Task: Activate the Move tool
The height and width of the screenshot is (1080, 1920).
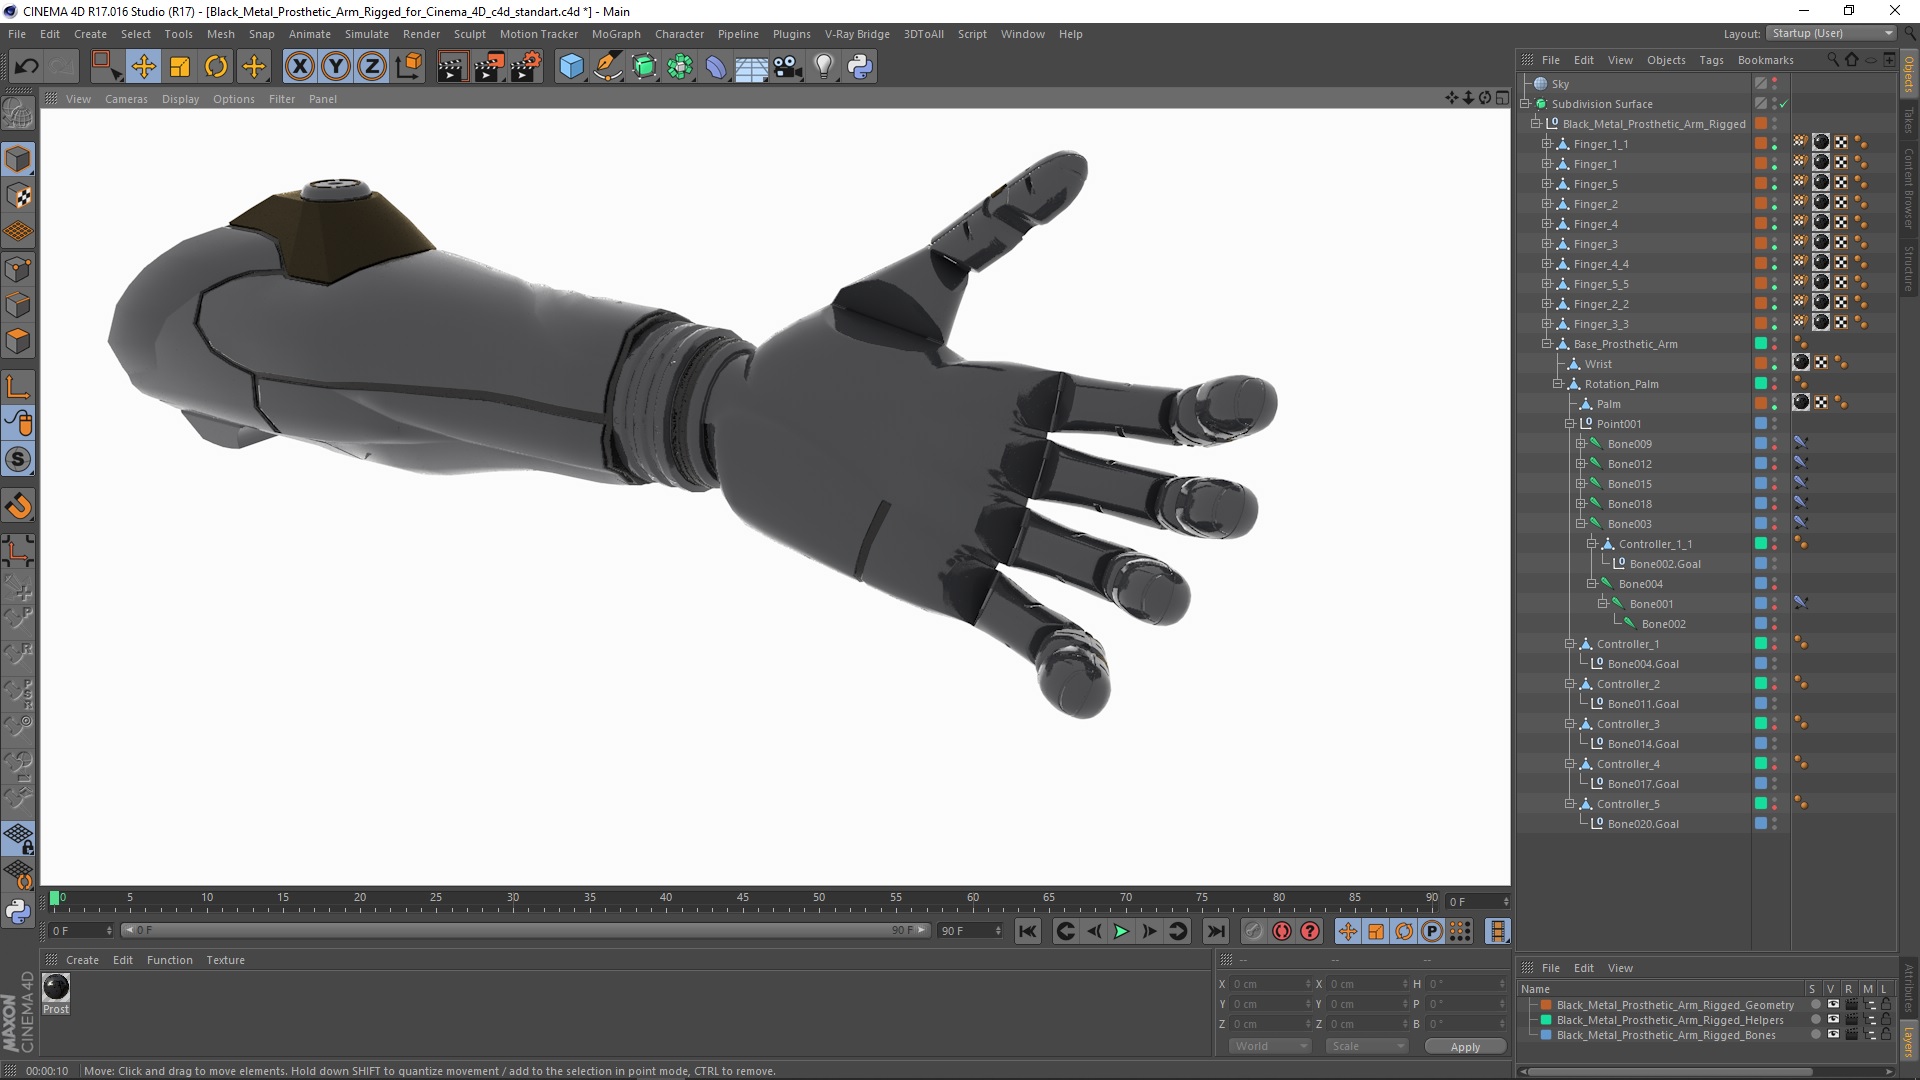Action: 144,67
